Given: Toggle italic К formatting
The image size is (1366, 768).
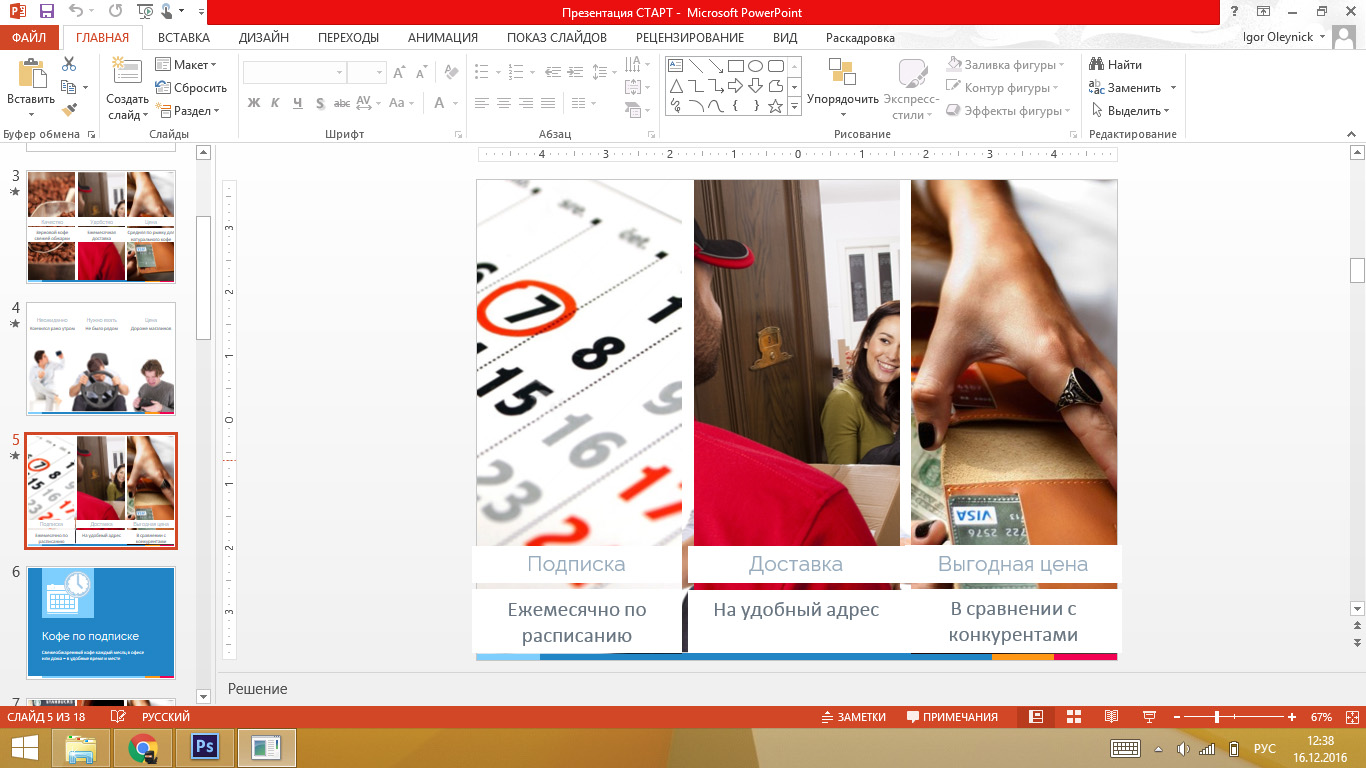Looking at the screenshot, I should pyautogui.click(x=276, y=103).
